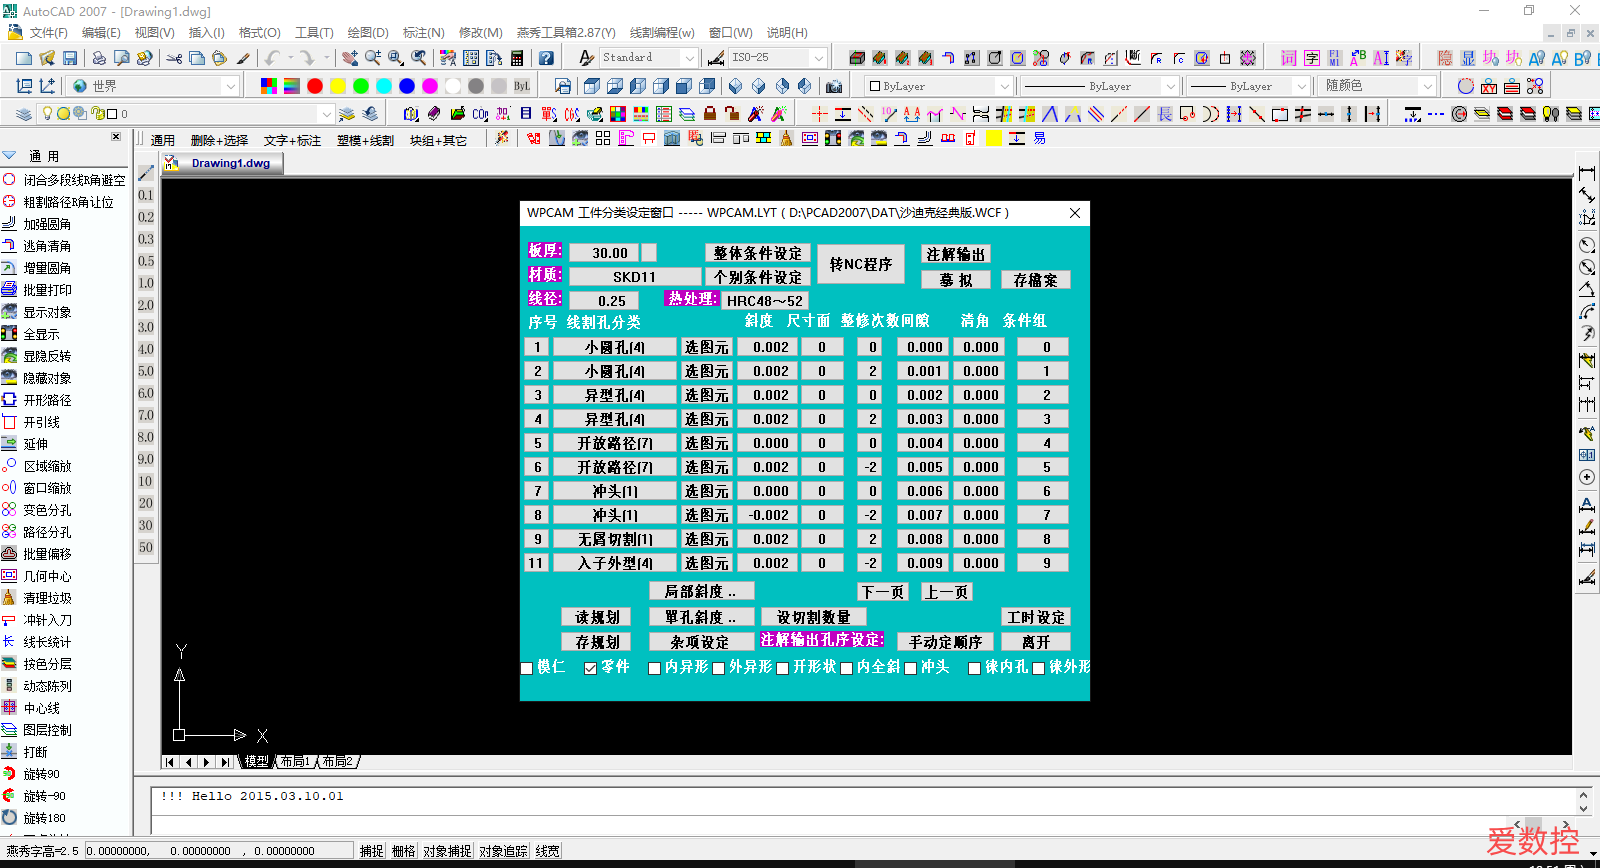Uncheck the 零件 checkbox

tap(591, 668)
